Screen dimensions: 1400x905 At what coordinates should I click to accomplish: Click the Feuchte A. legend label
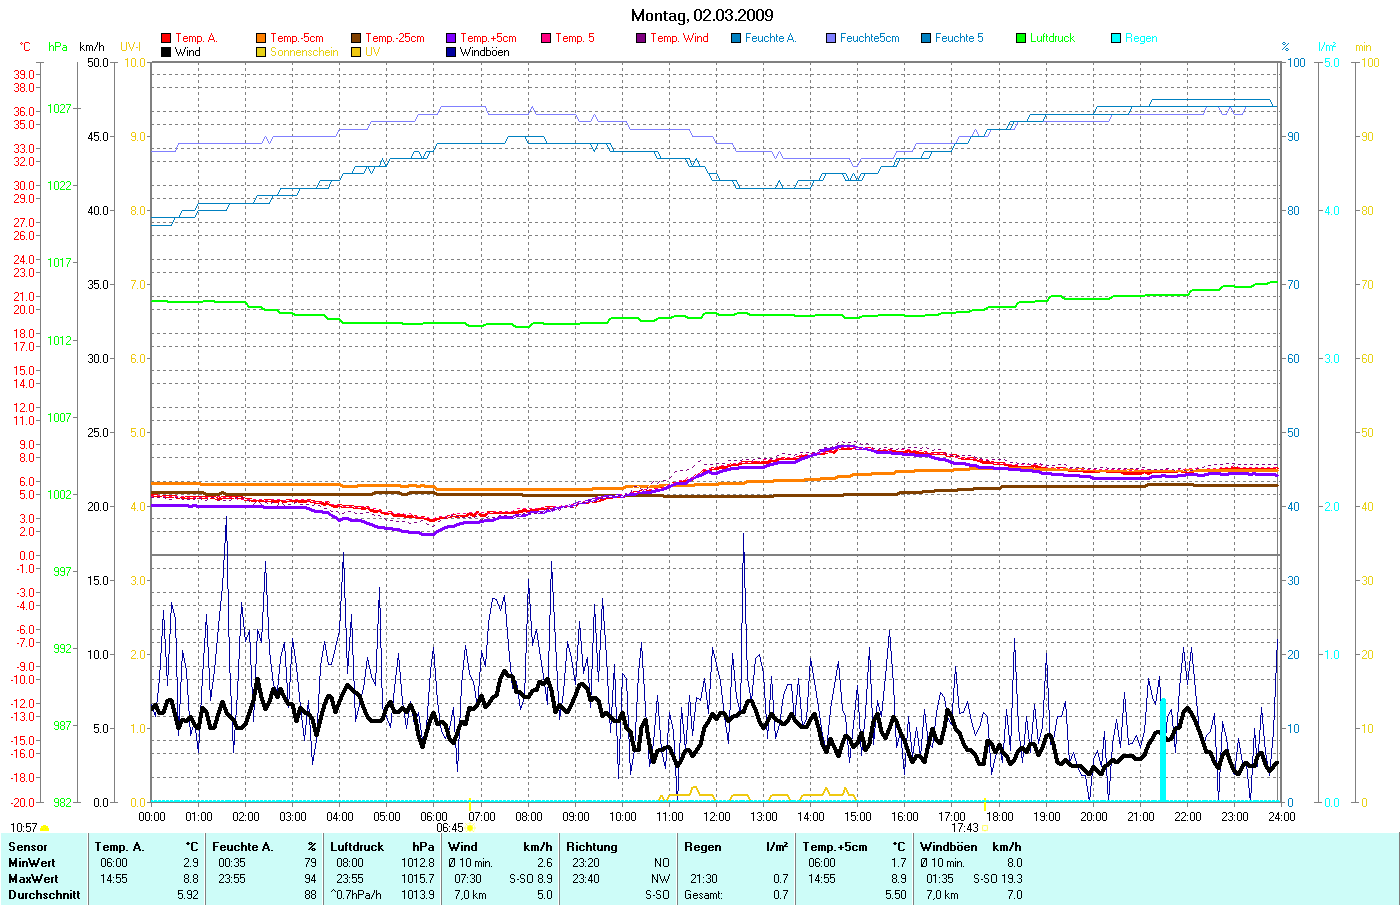click(770, 38)
